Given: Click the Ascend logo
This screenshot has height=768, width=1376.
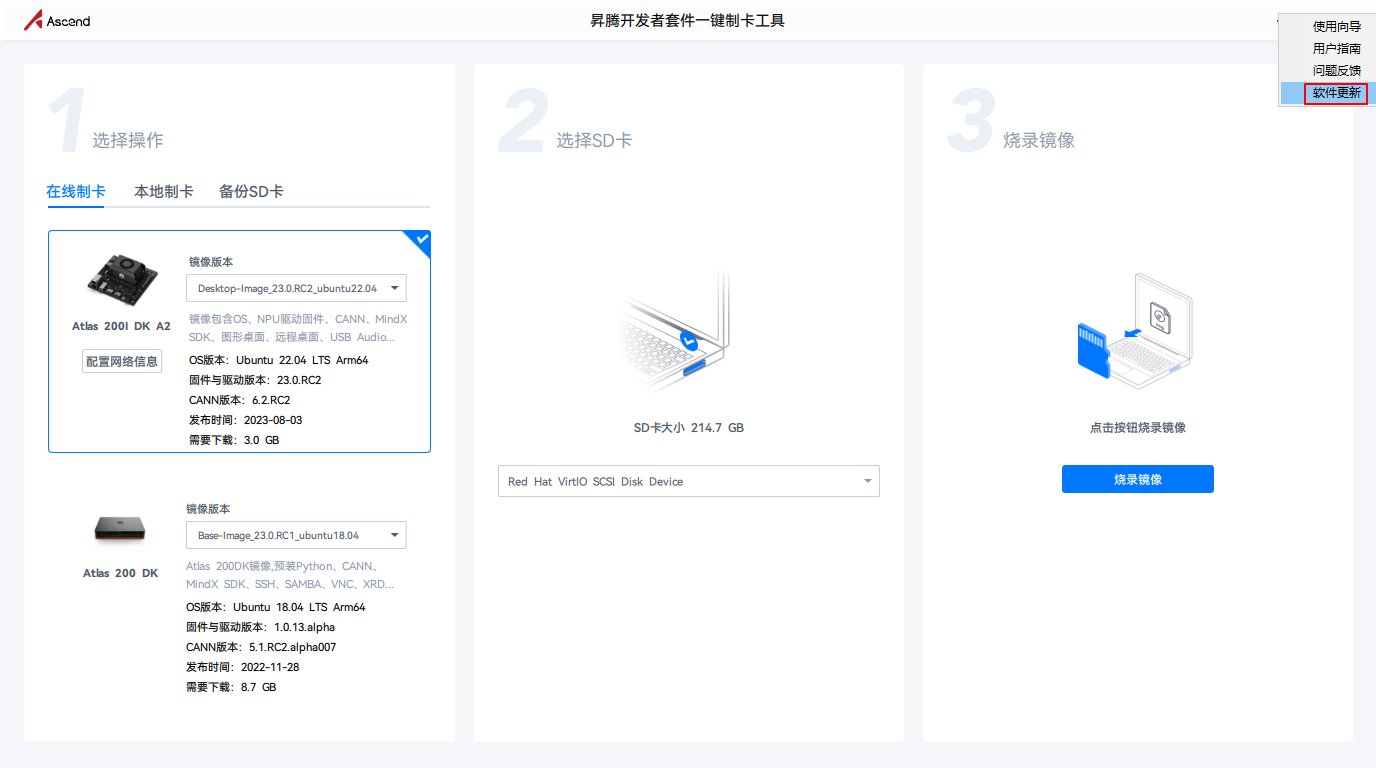Looking at the screenshot, I should click(57, 20).
